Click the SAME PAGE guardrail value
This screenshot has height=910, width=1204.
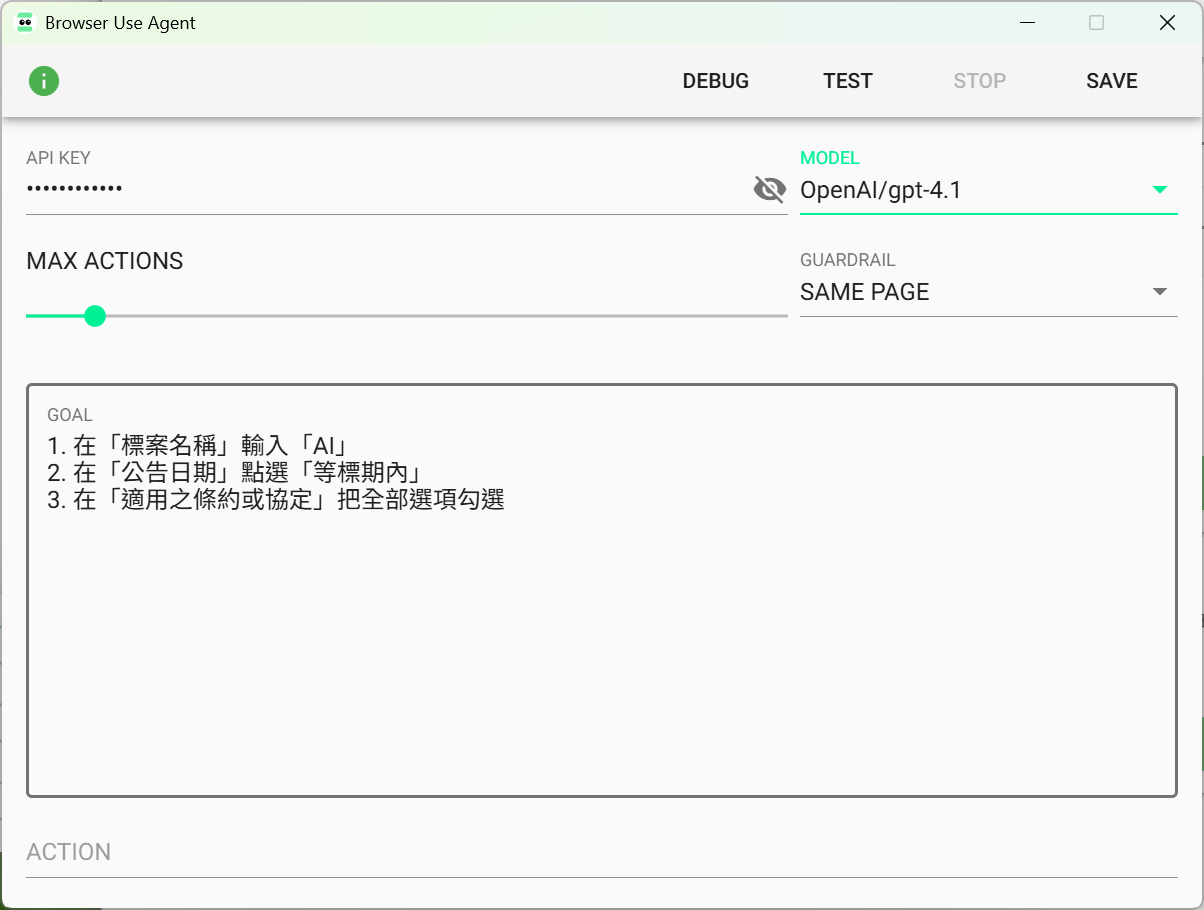point(865,292)
